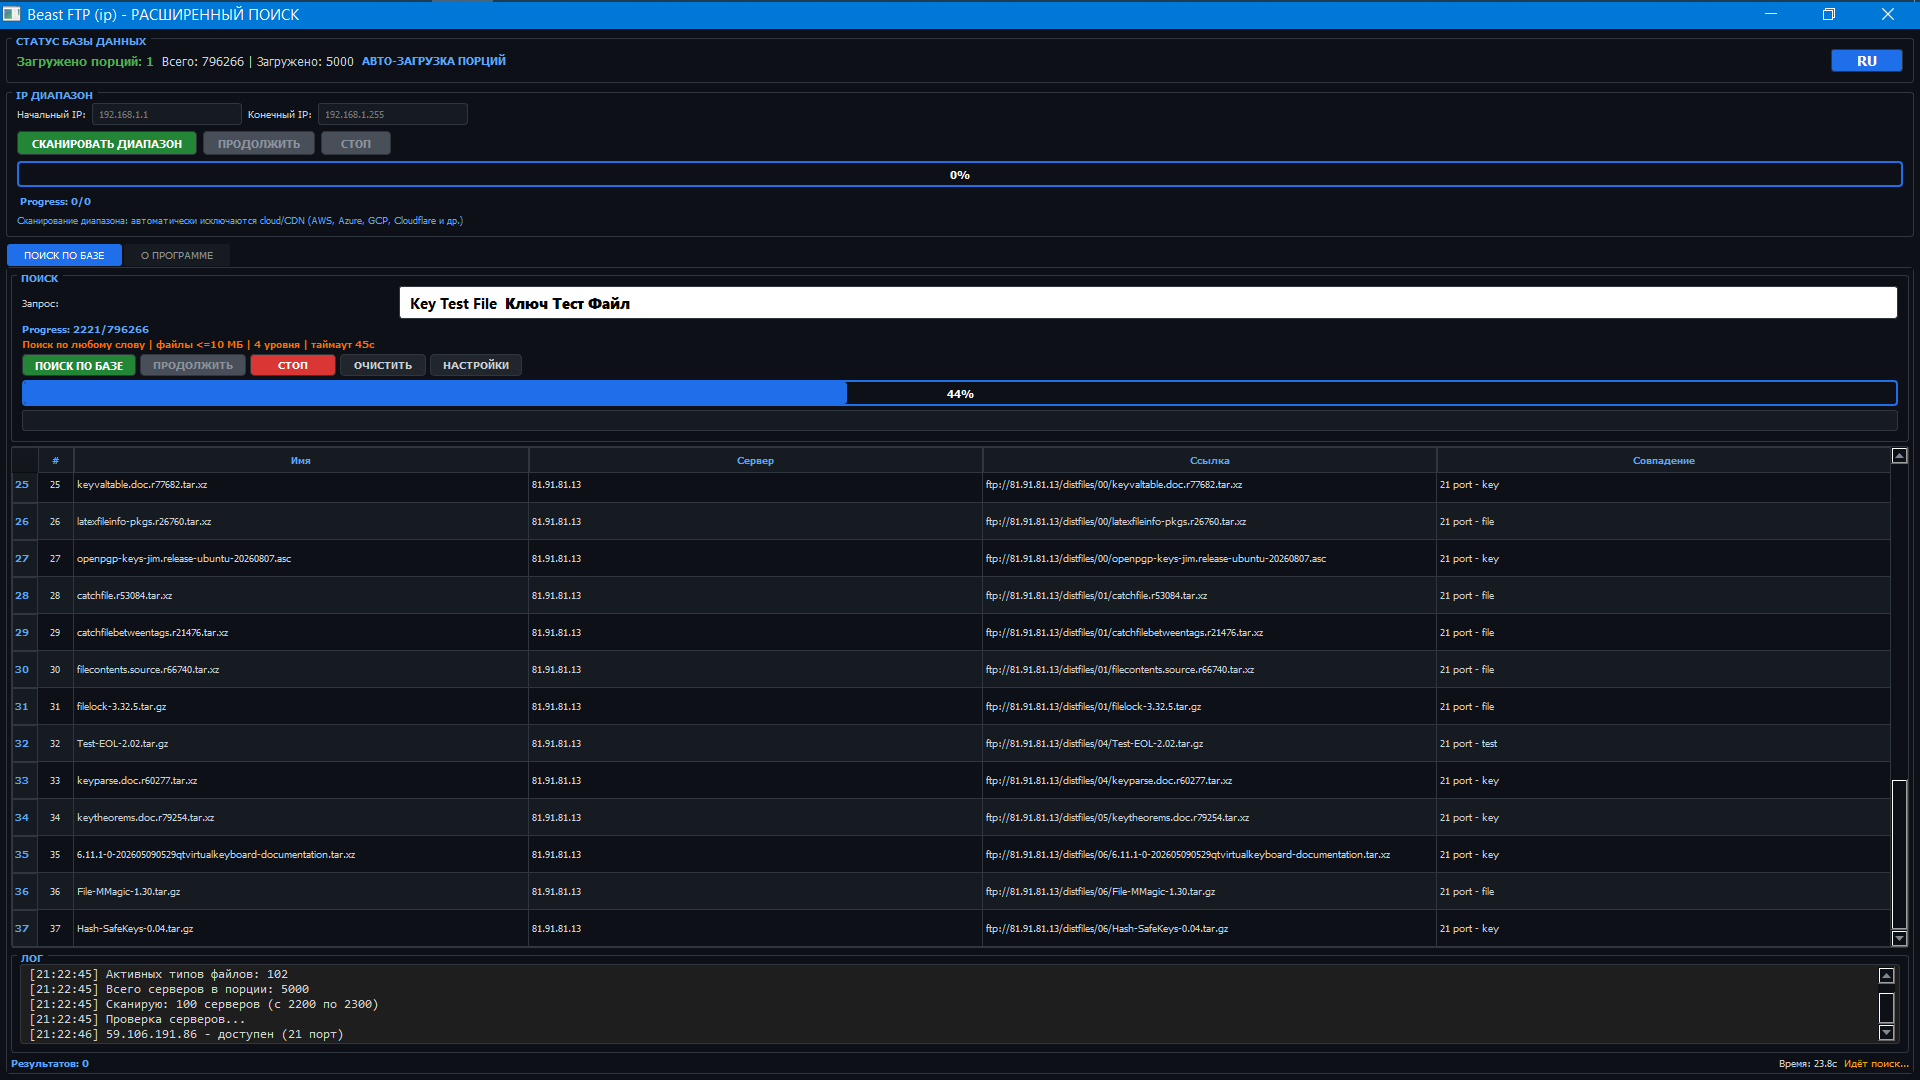Click the # column header

[55, 461]
